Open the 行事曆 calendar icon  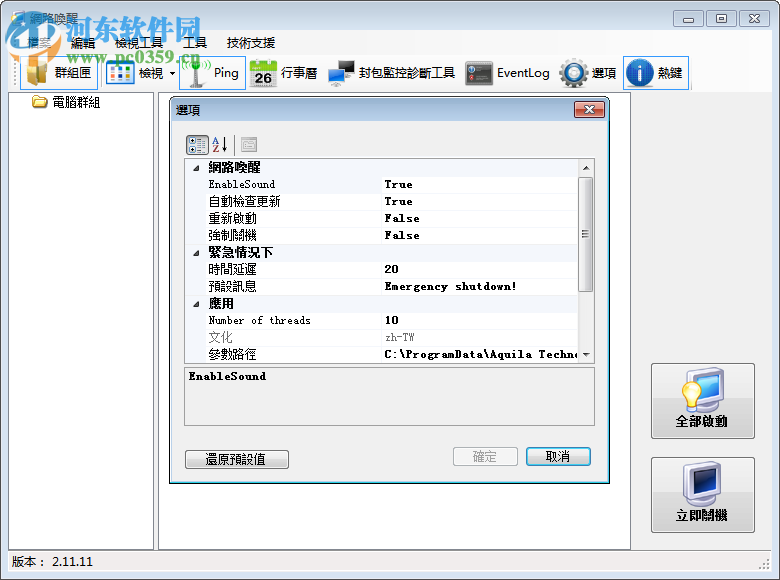[263, 73]
